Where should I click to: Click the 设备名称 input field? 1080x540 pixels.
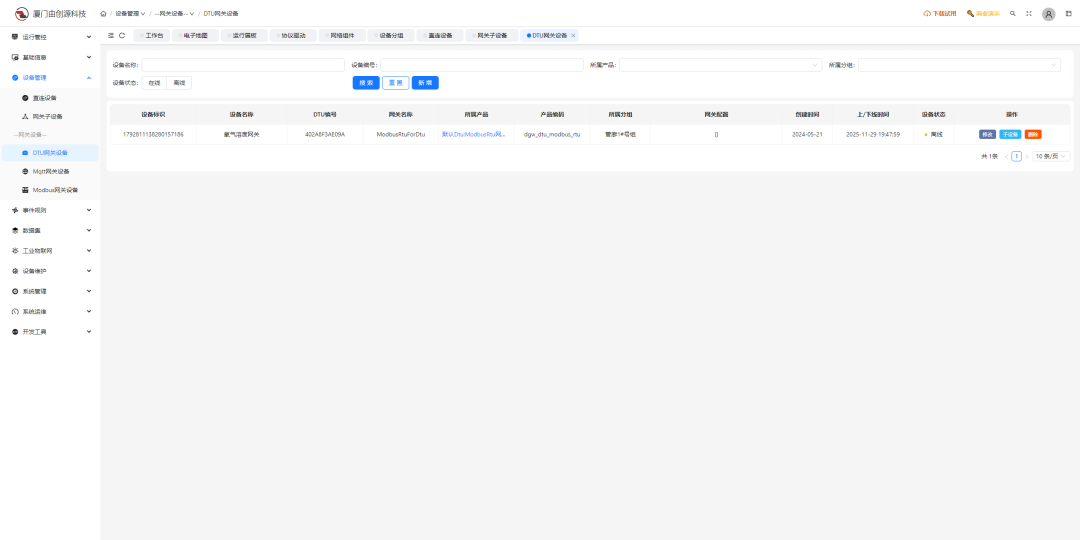(x=242, y=65)
